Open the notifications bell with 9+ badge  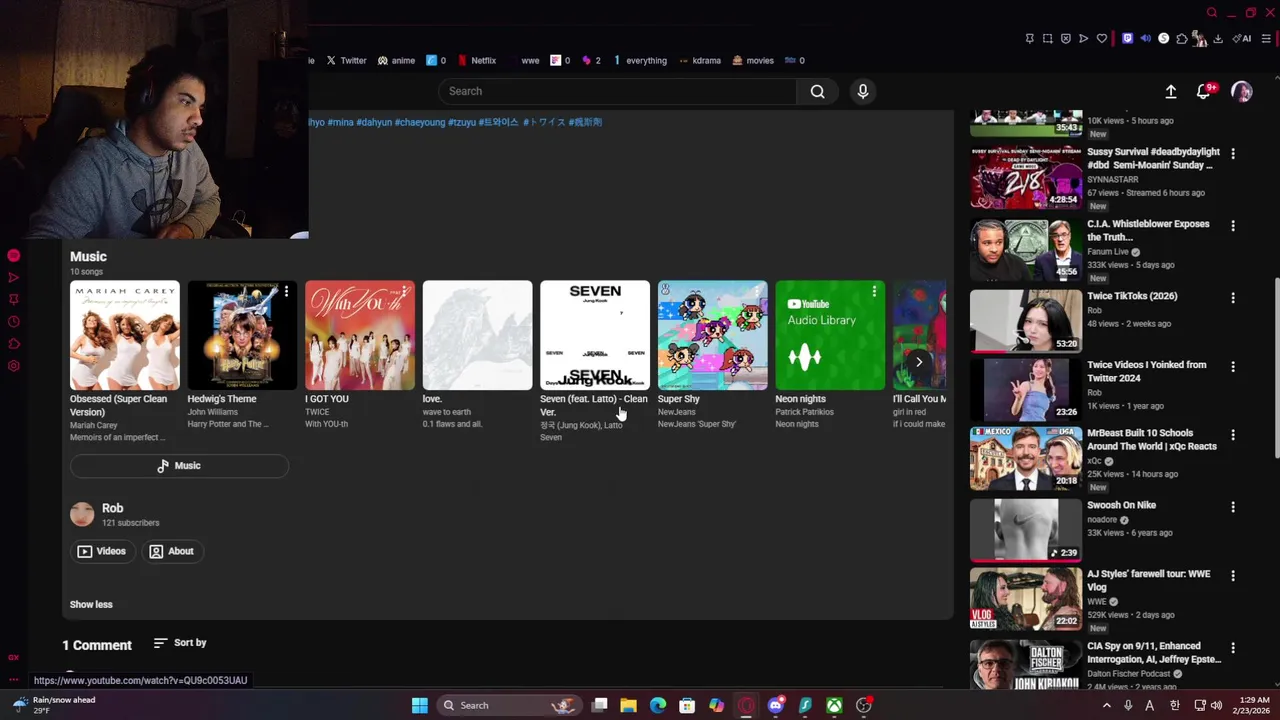1205,91
